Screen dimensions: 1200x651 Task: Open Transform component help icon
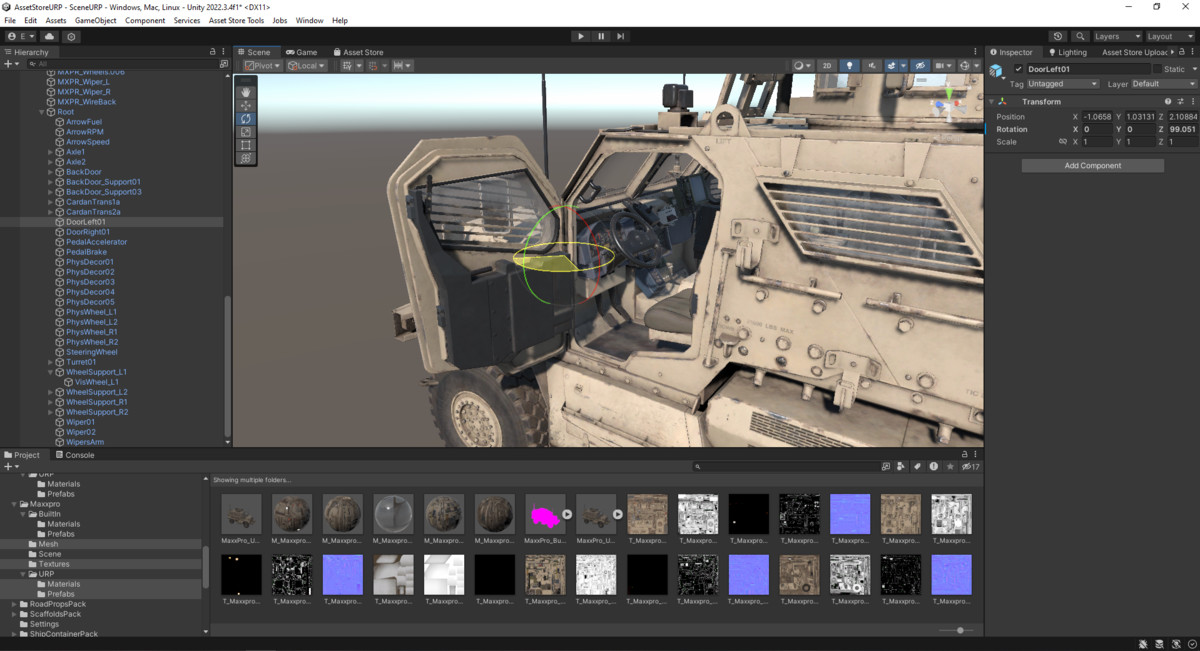click(x=1167, y=102)
